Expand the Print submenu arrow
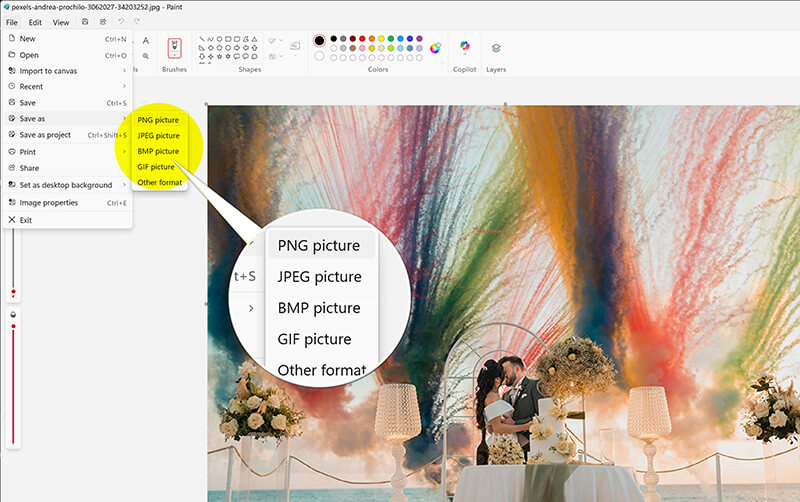 (x=124, y=152)
